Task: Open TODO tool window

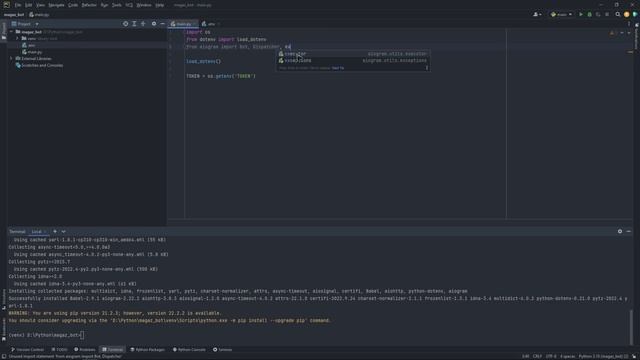Action: coord(60,350)
